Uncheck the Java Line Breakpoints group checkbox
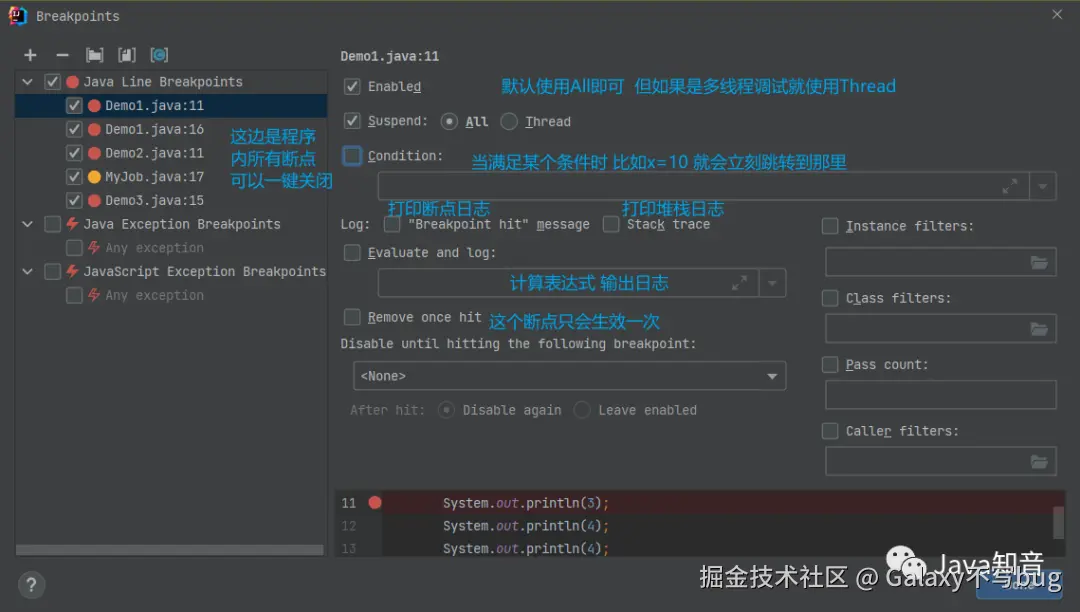This screenshot has height=612, width=1080. (x=52, y=82)
